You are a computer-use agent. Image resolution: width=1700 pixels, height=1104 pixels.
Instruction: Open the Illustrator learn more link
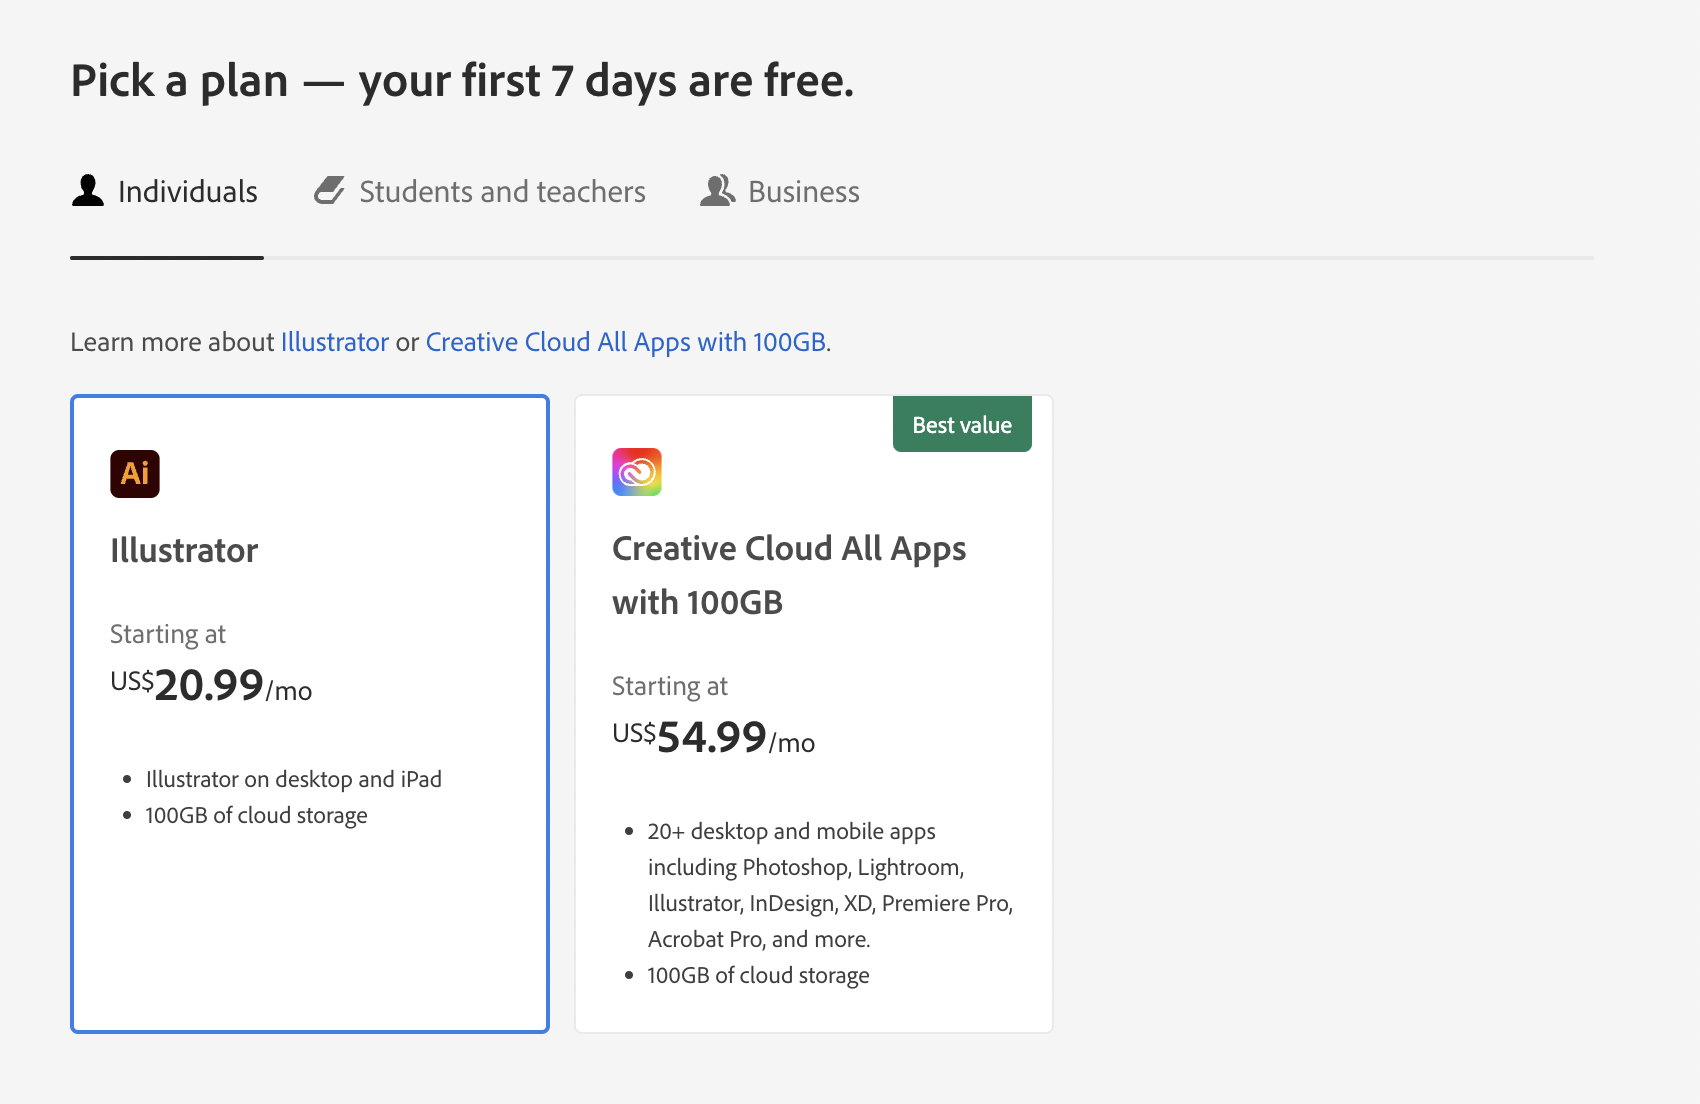pos(334,342)
